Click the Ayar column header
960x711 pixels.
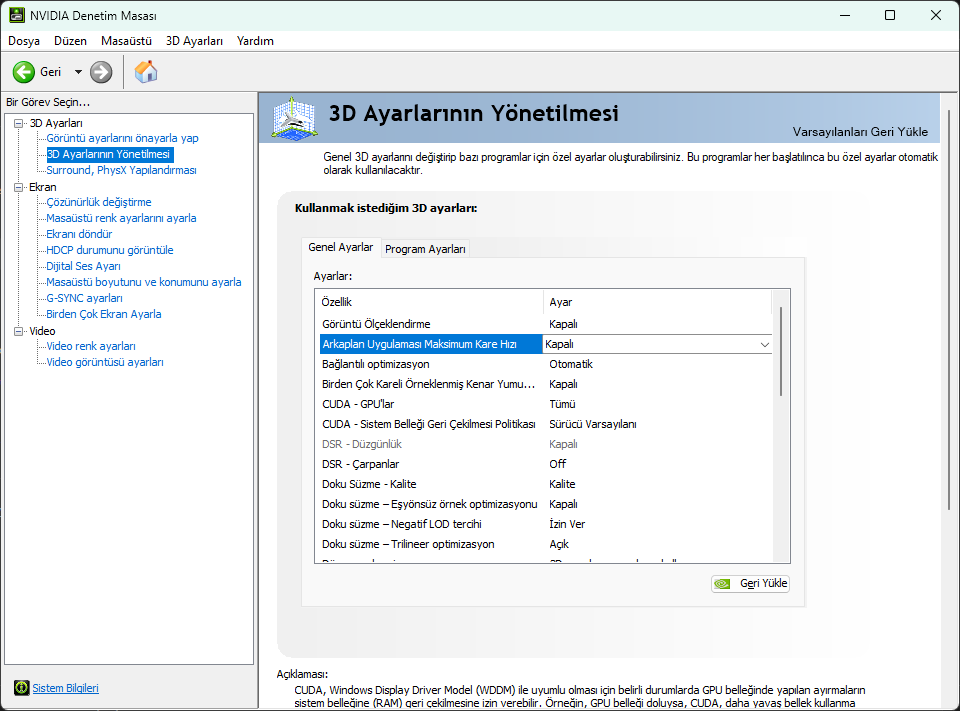click(x=658, y=302)
